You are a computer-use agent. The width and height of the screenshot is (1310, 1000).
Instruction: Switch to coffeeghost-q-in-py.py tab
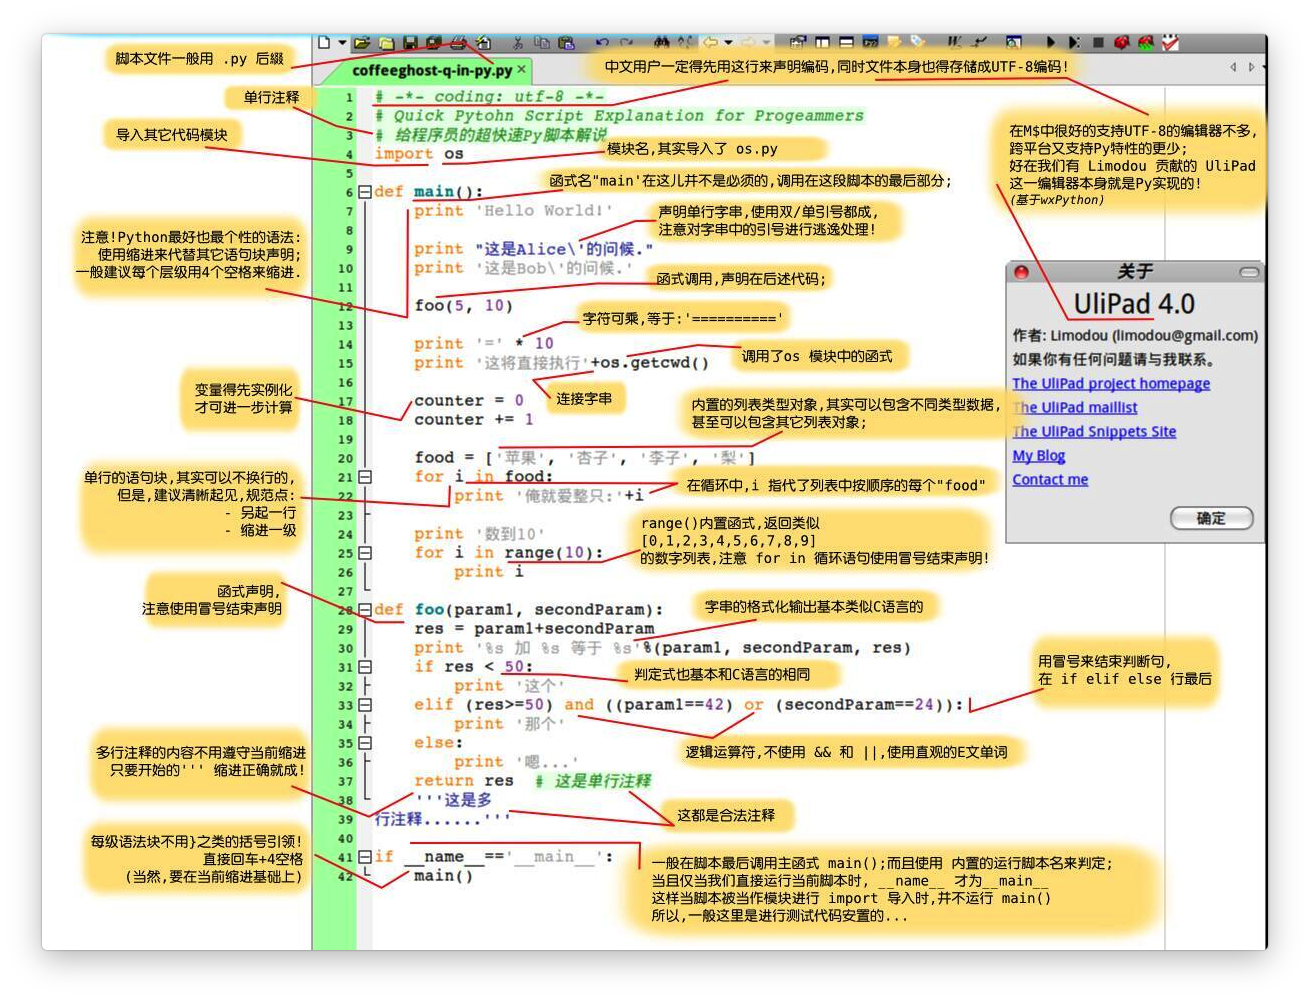pos(432,70)
